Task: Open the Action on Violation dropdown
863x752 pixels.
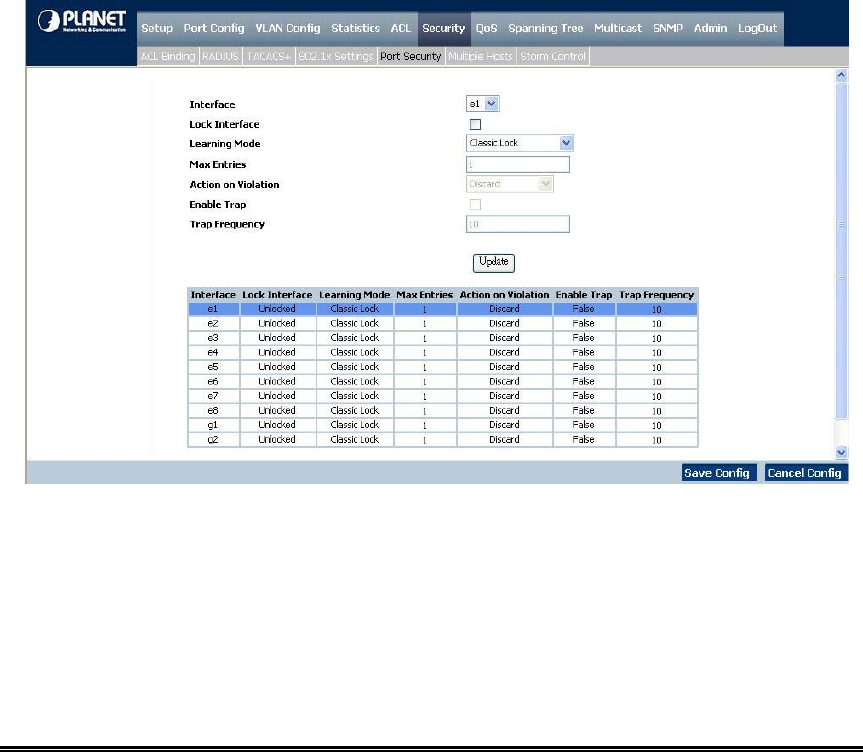Action: [510, 184]
